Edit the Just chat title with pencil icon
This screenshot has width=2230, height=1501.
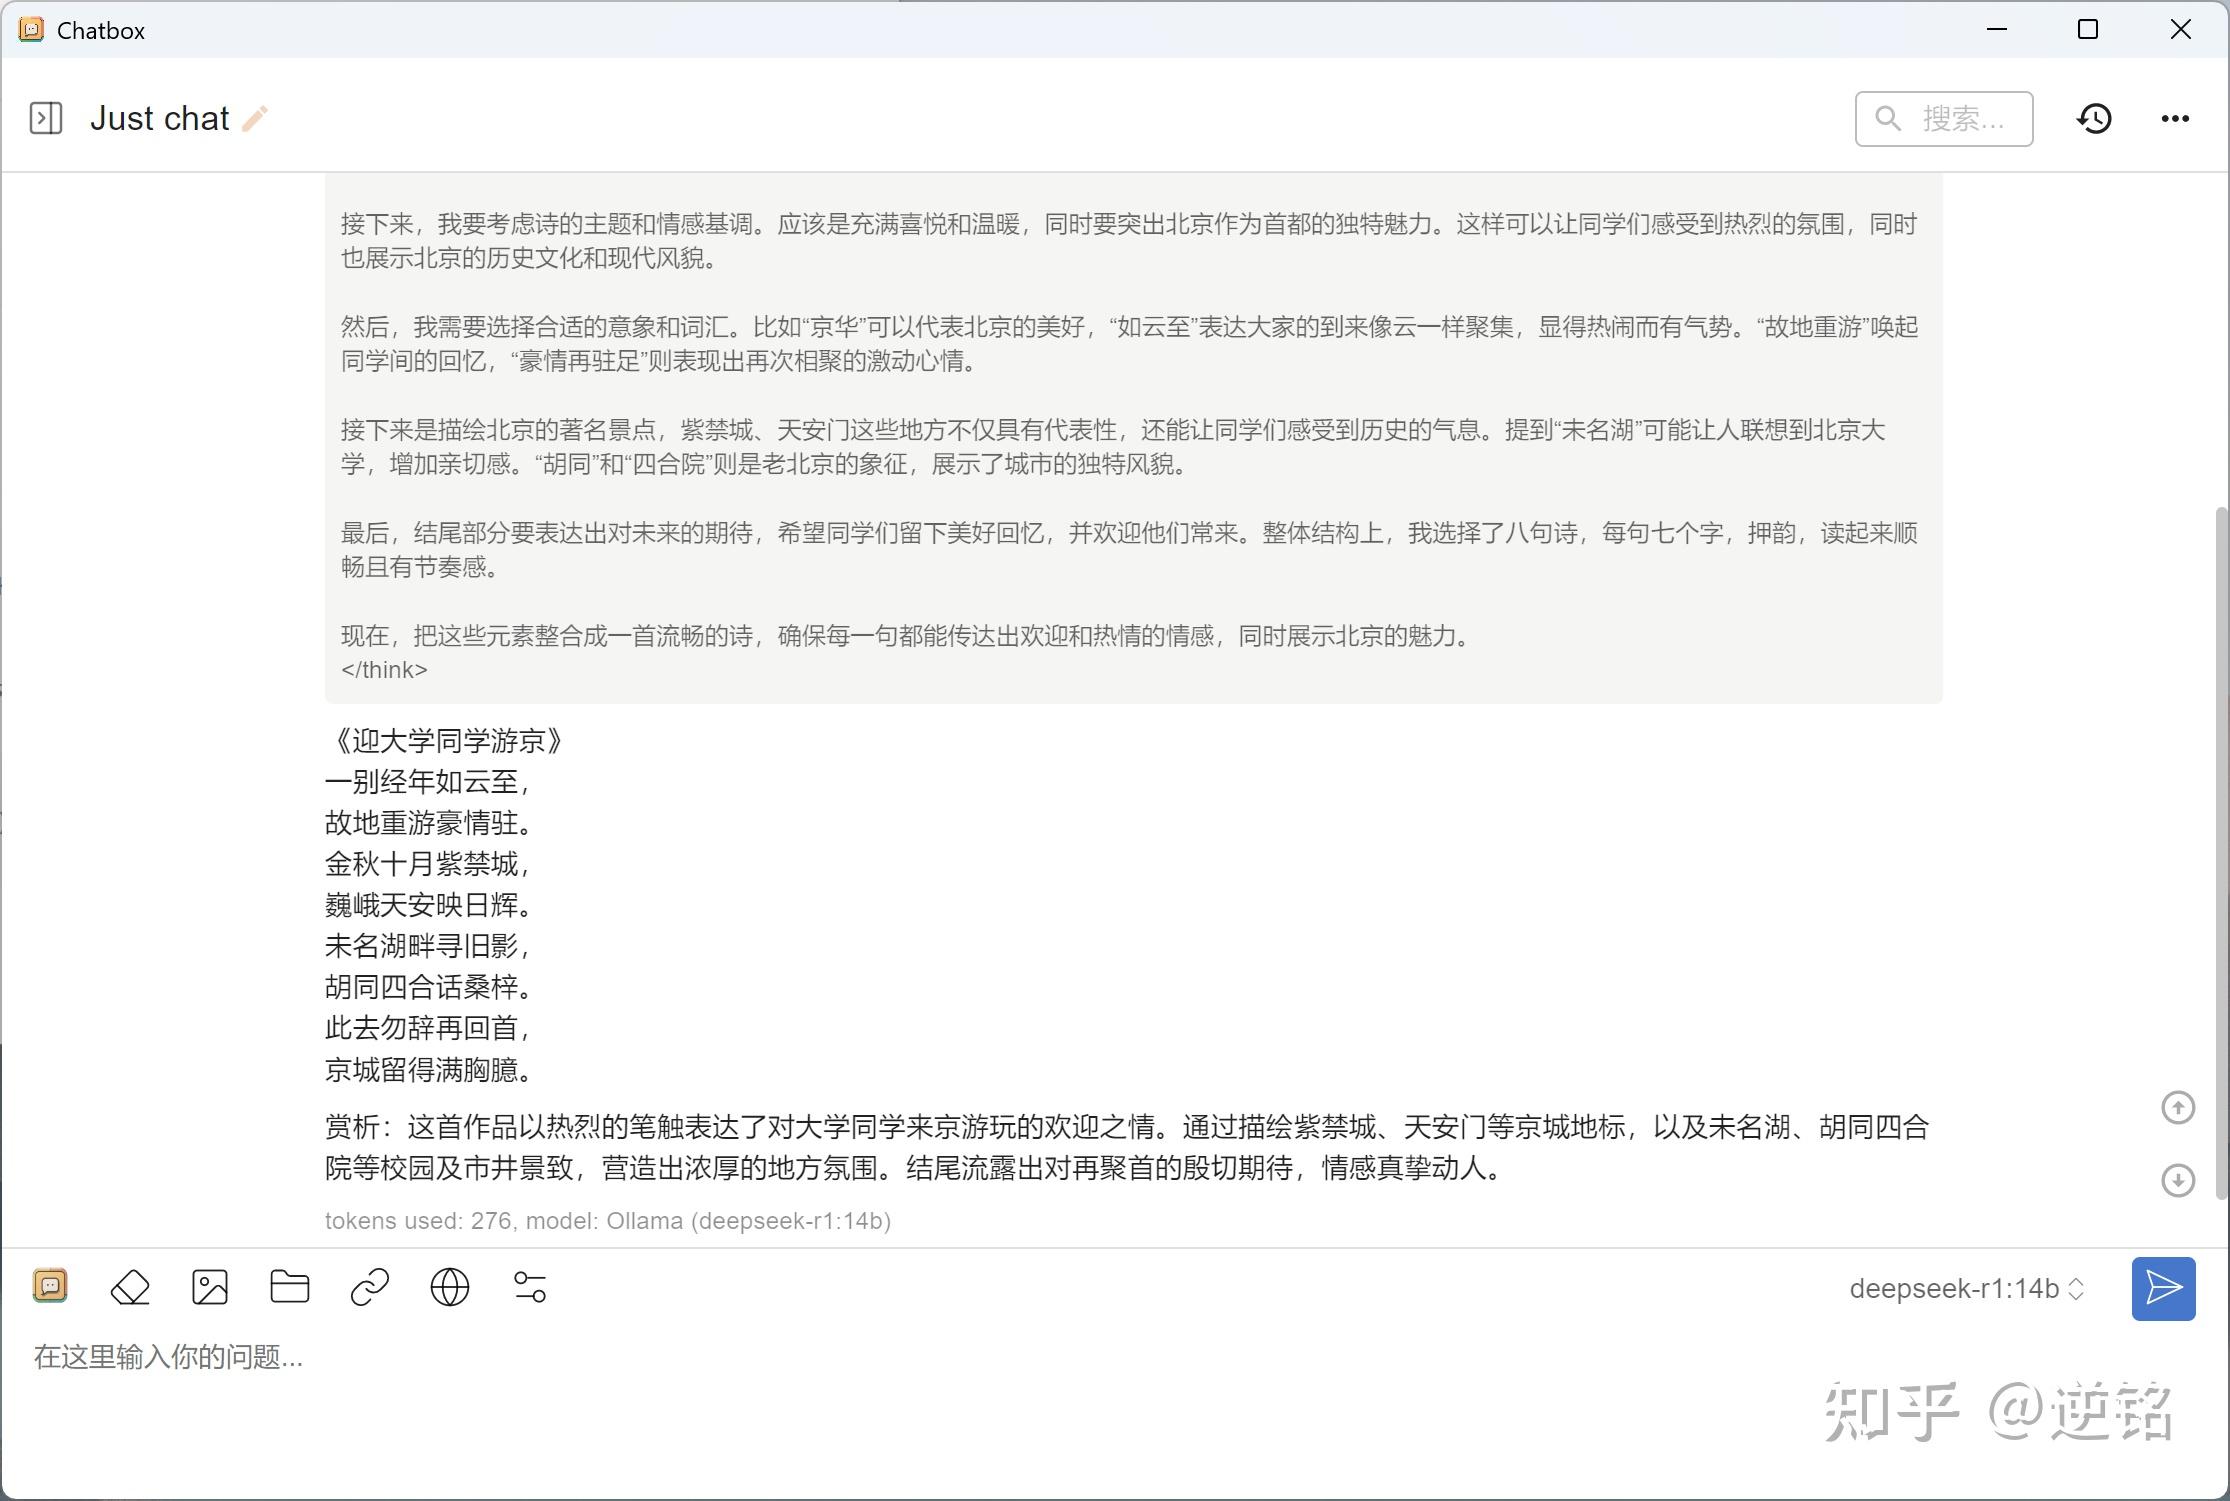(x=255, y=119)
